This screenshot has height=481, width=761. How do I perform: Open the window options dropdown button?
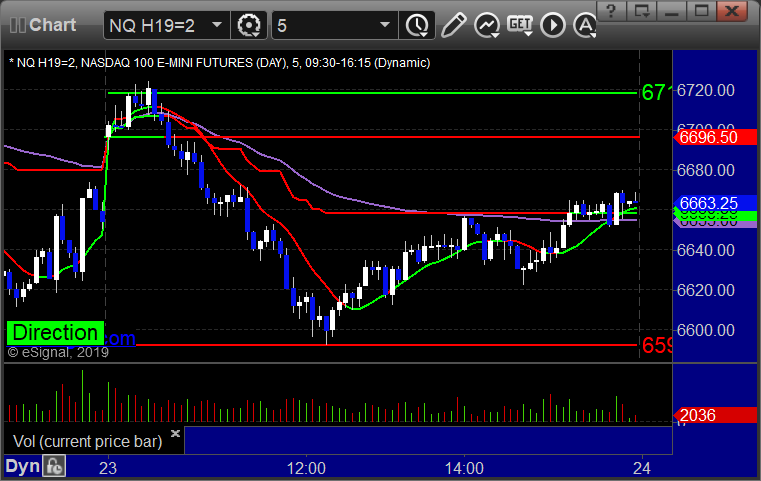point(642,11)
